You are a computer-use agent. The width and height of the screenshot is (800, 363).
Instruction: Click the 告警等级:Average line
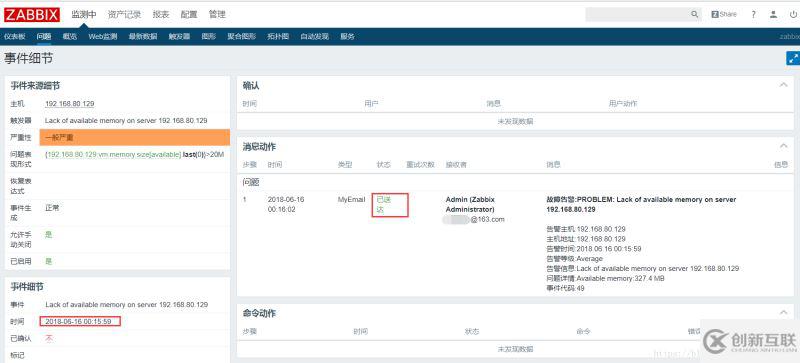tap(574, 259)
